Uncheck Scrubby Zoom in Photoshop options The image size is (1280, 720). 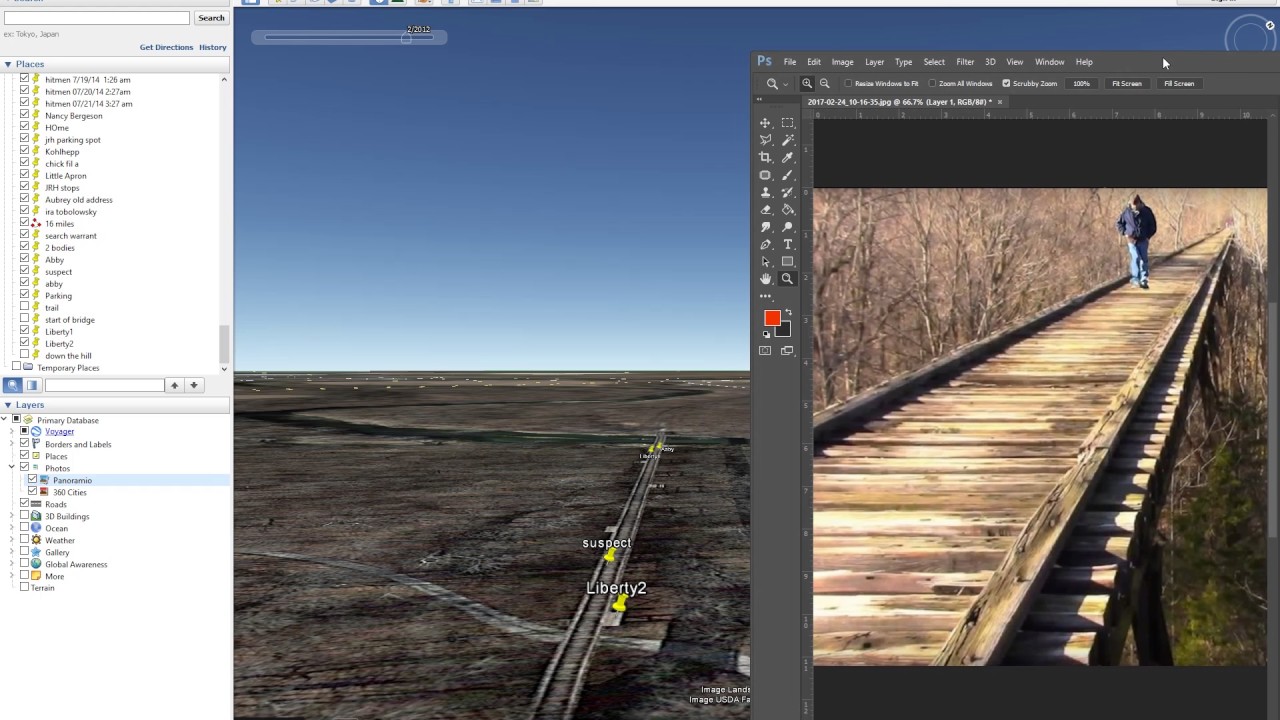click(x=1006, y=84)
